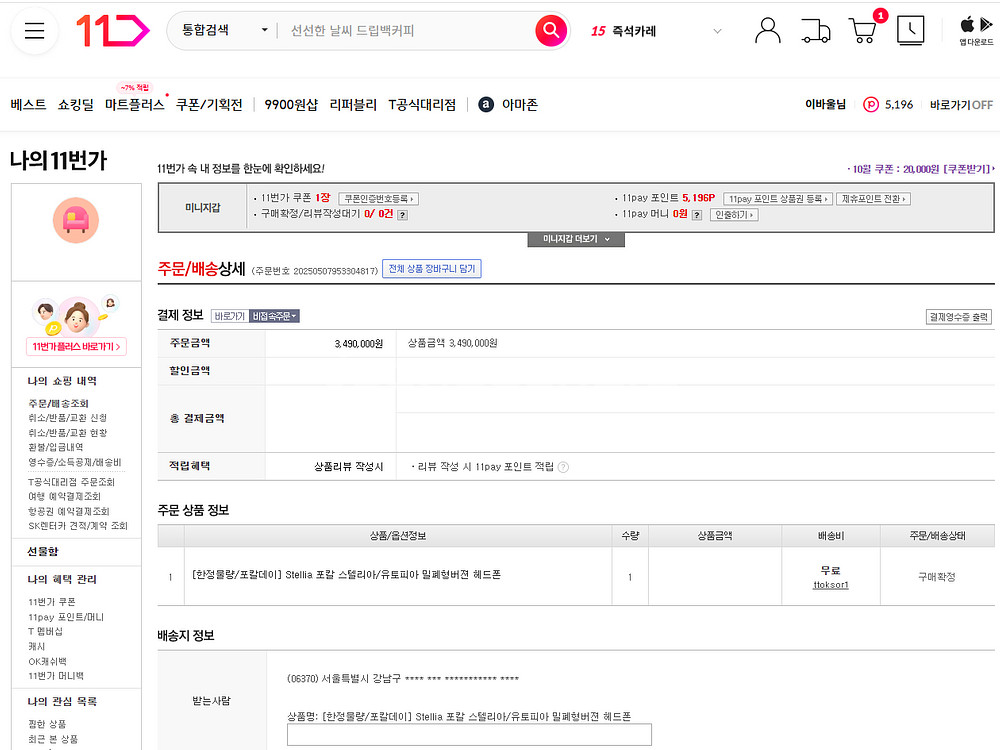The height and width of the screenshot is (750, 1000).
Task: Expand 미니지갑 더보기 panel
Action: pos(576,240)
